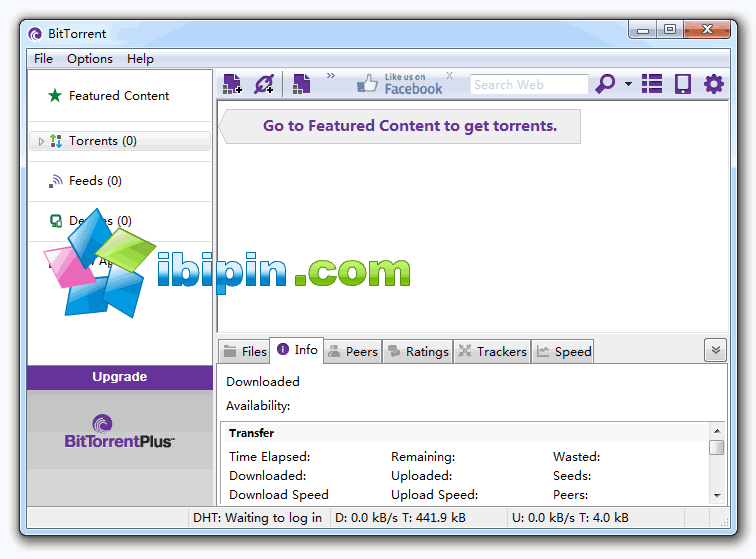
Task: Open Preferences with the gear icon
Action: (x=714, y=84)
